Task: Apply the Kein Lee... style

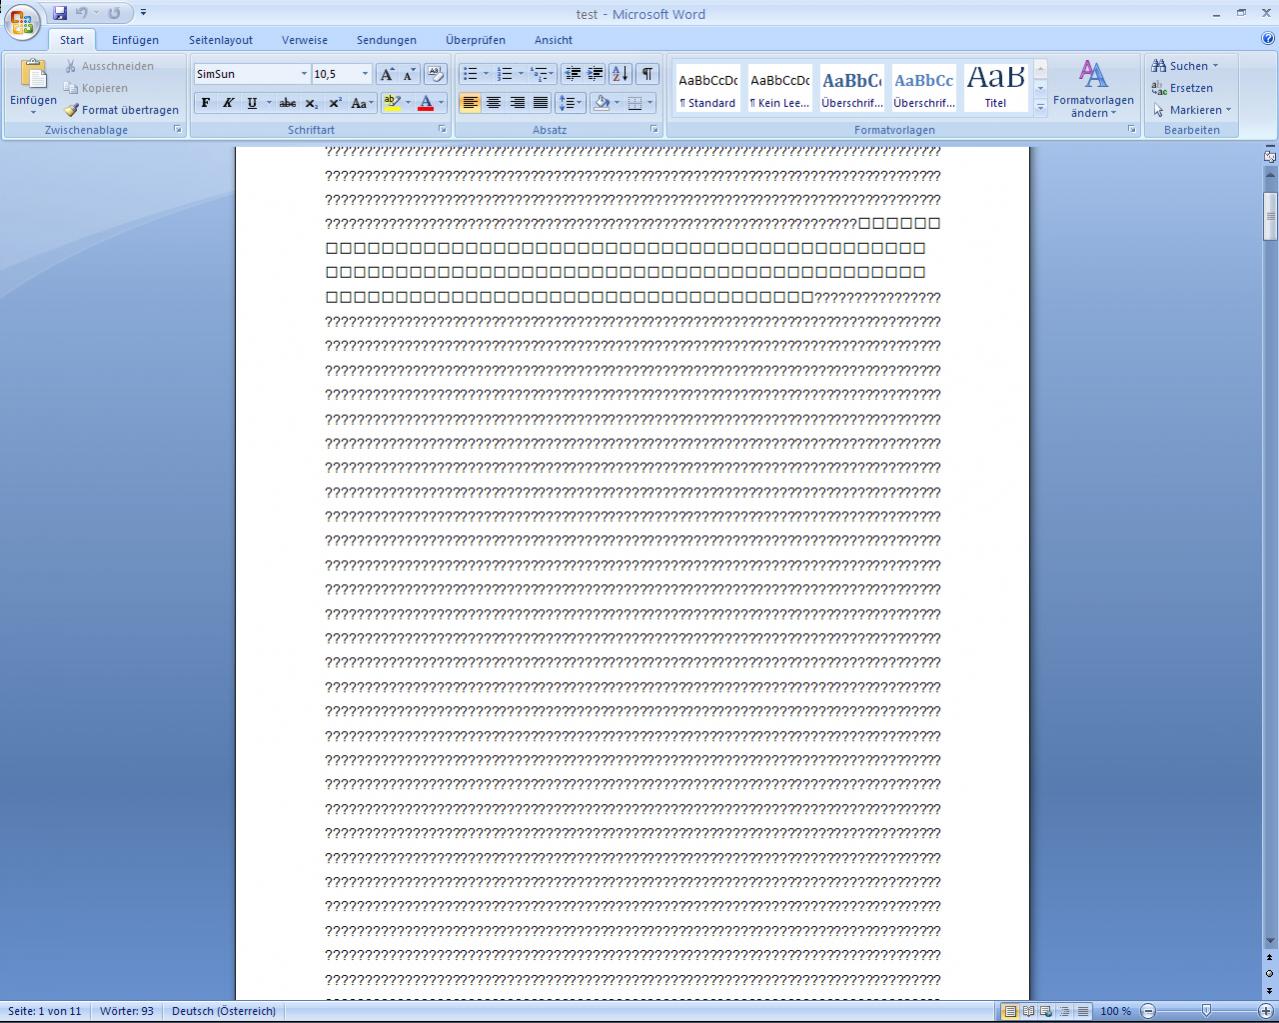Action: point(780,88)
